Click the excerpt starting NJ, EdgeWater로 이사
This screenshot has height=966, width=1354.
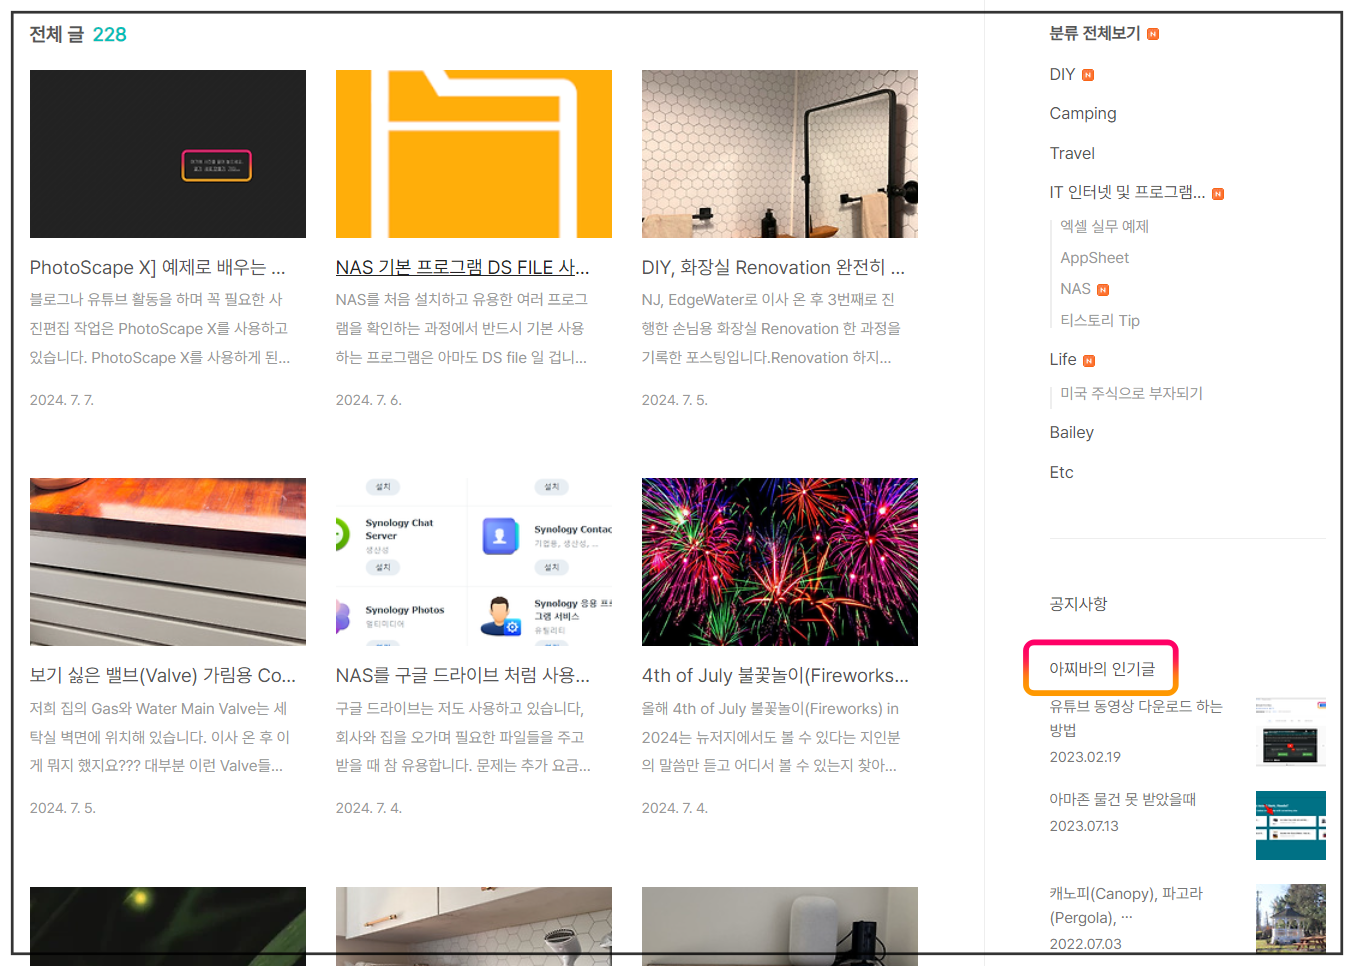point(772,328)
